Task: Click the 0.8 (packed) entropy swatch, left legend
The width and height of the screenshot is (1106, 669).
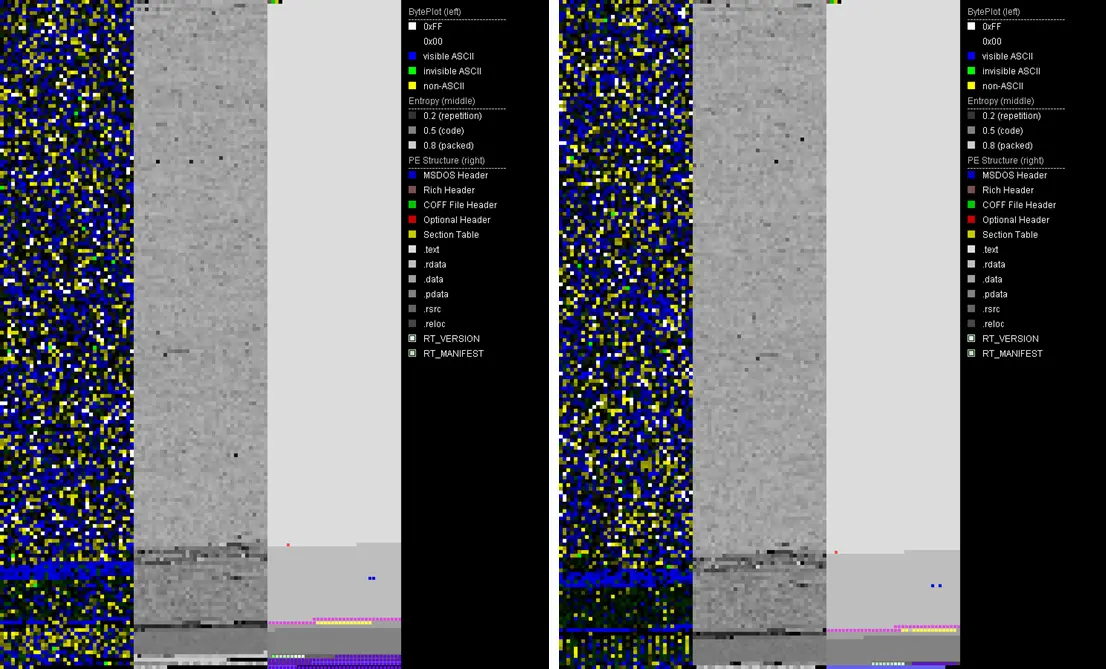Action: (x=412, y=145)
